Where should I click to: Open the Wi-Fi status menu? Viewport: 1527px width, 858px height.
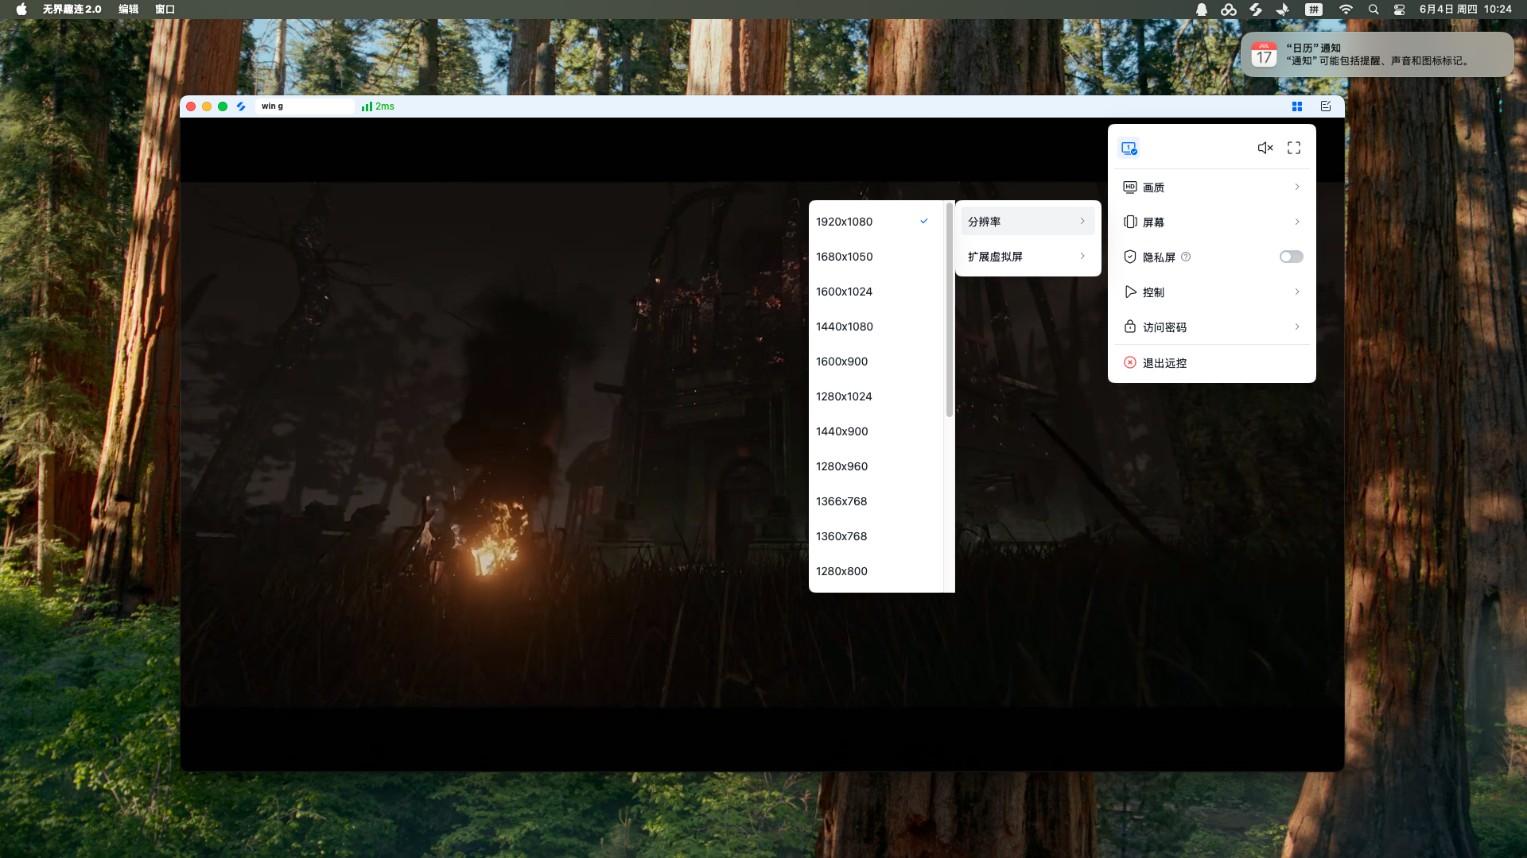point(1346,9)
